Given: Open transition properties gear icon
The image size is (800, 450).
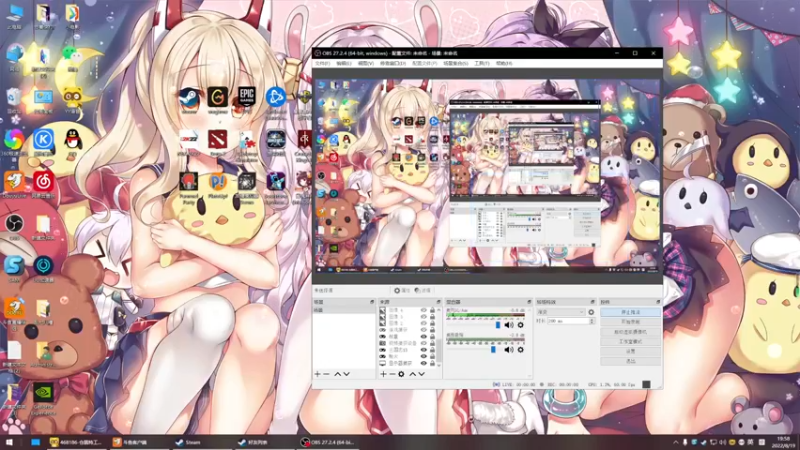Looking at the screenshot, I should [591, 312].
